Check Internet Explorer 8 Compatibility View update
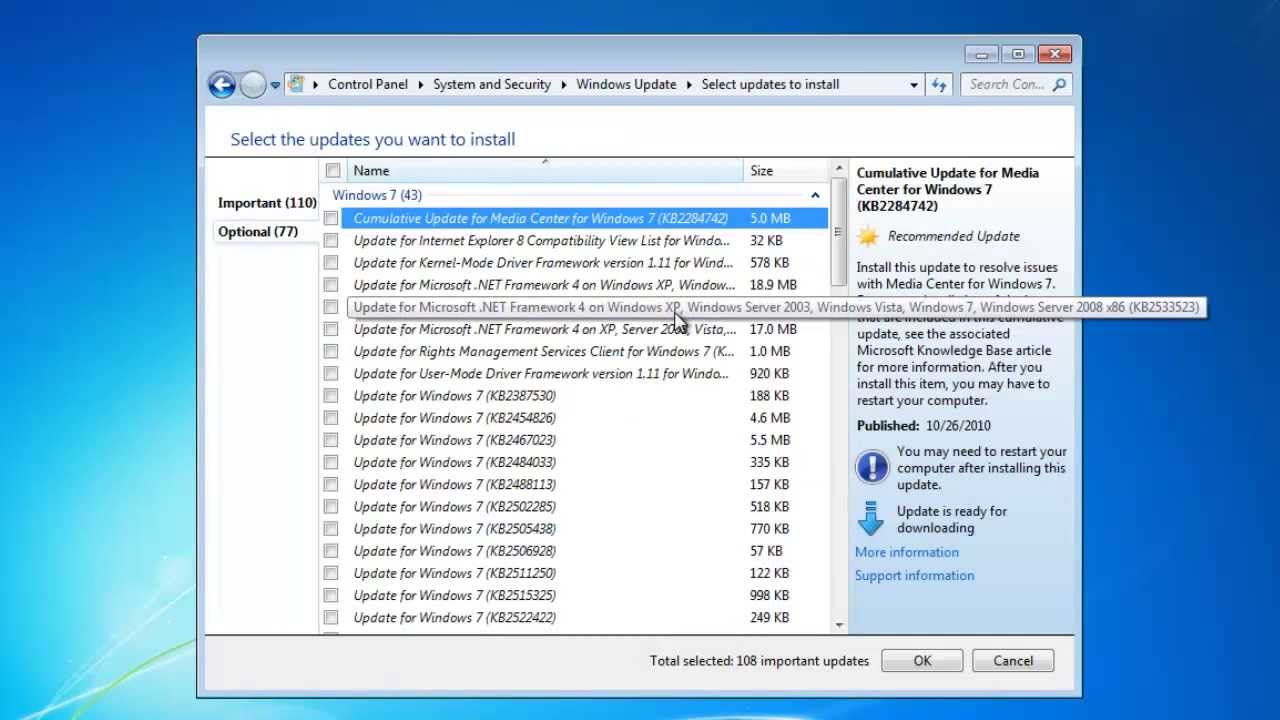Image resolution: width=1280 pixels, height=720 pixels. (331, 240)
